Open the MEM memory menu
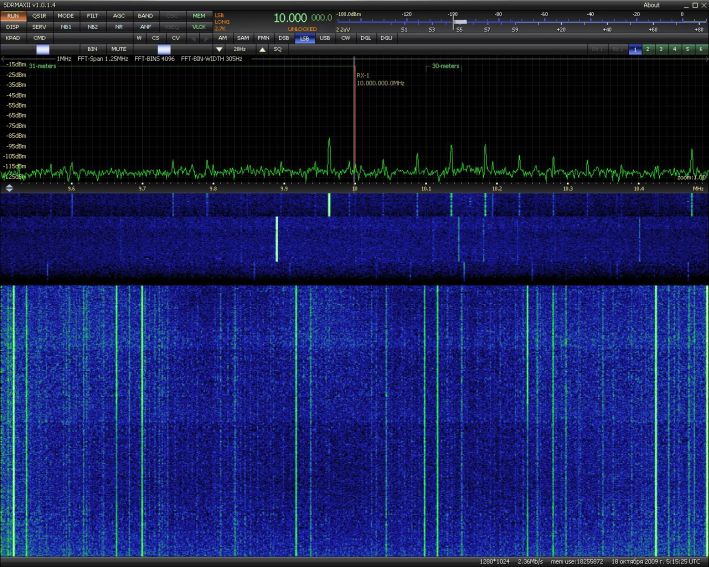The width and height of the screenshot is (709, 567). pos(199,16)
